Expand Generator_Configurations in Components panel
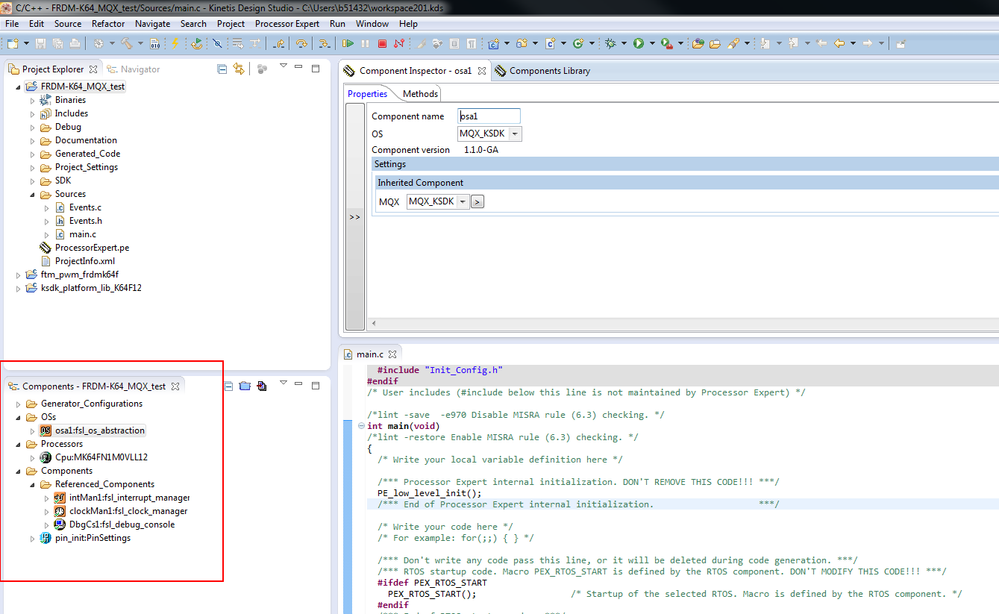Screen dimensions: 999x614 point(18,404)
